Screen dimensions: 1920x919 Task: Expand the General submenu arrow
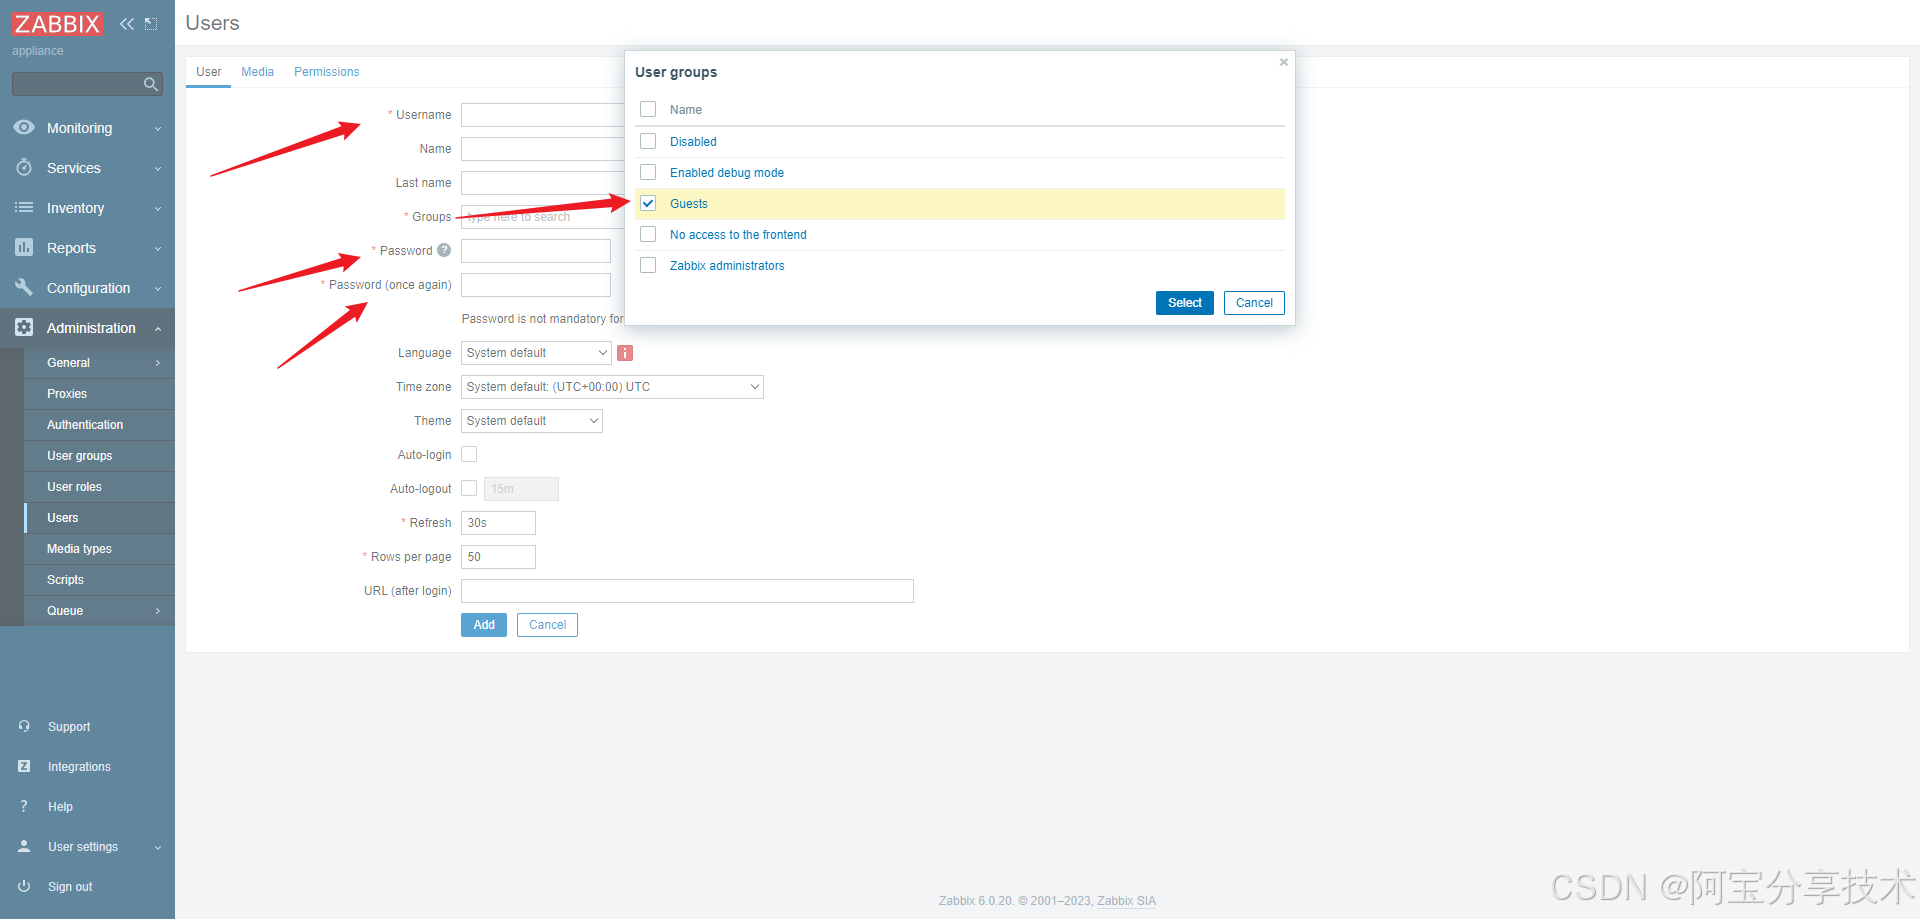coord(158,363)
